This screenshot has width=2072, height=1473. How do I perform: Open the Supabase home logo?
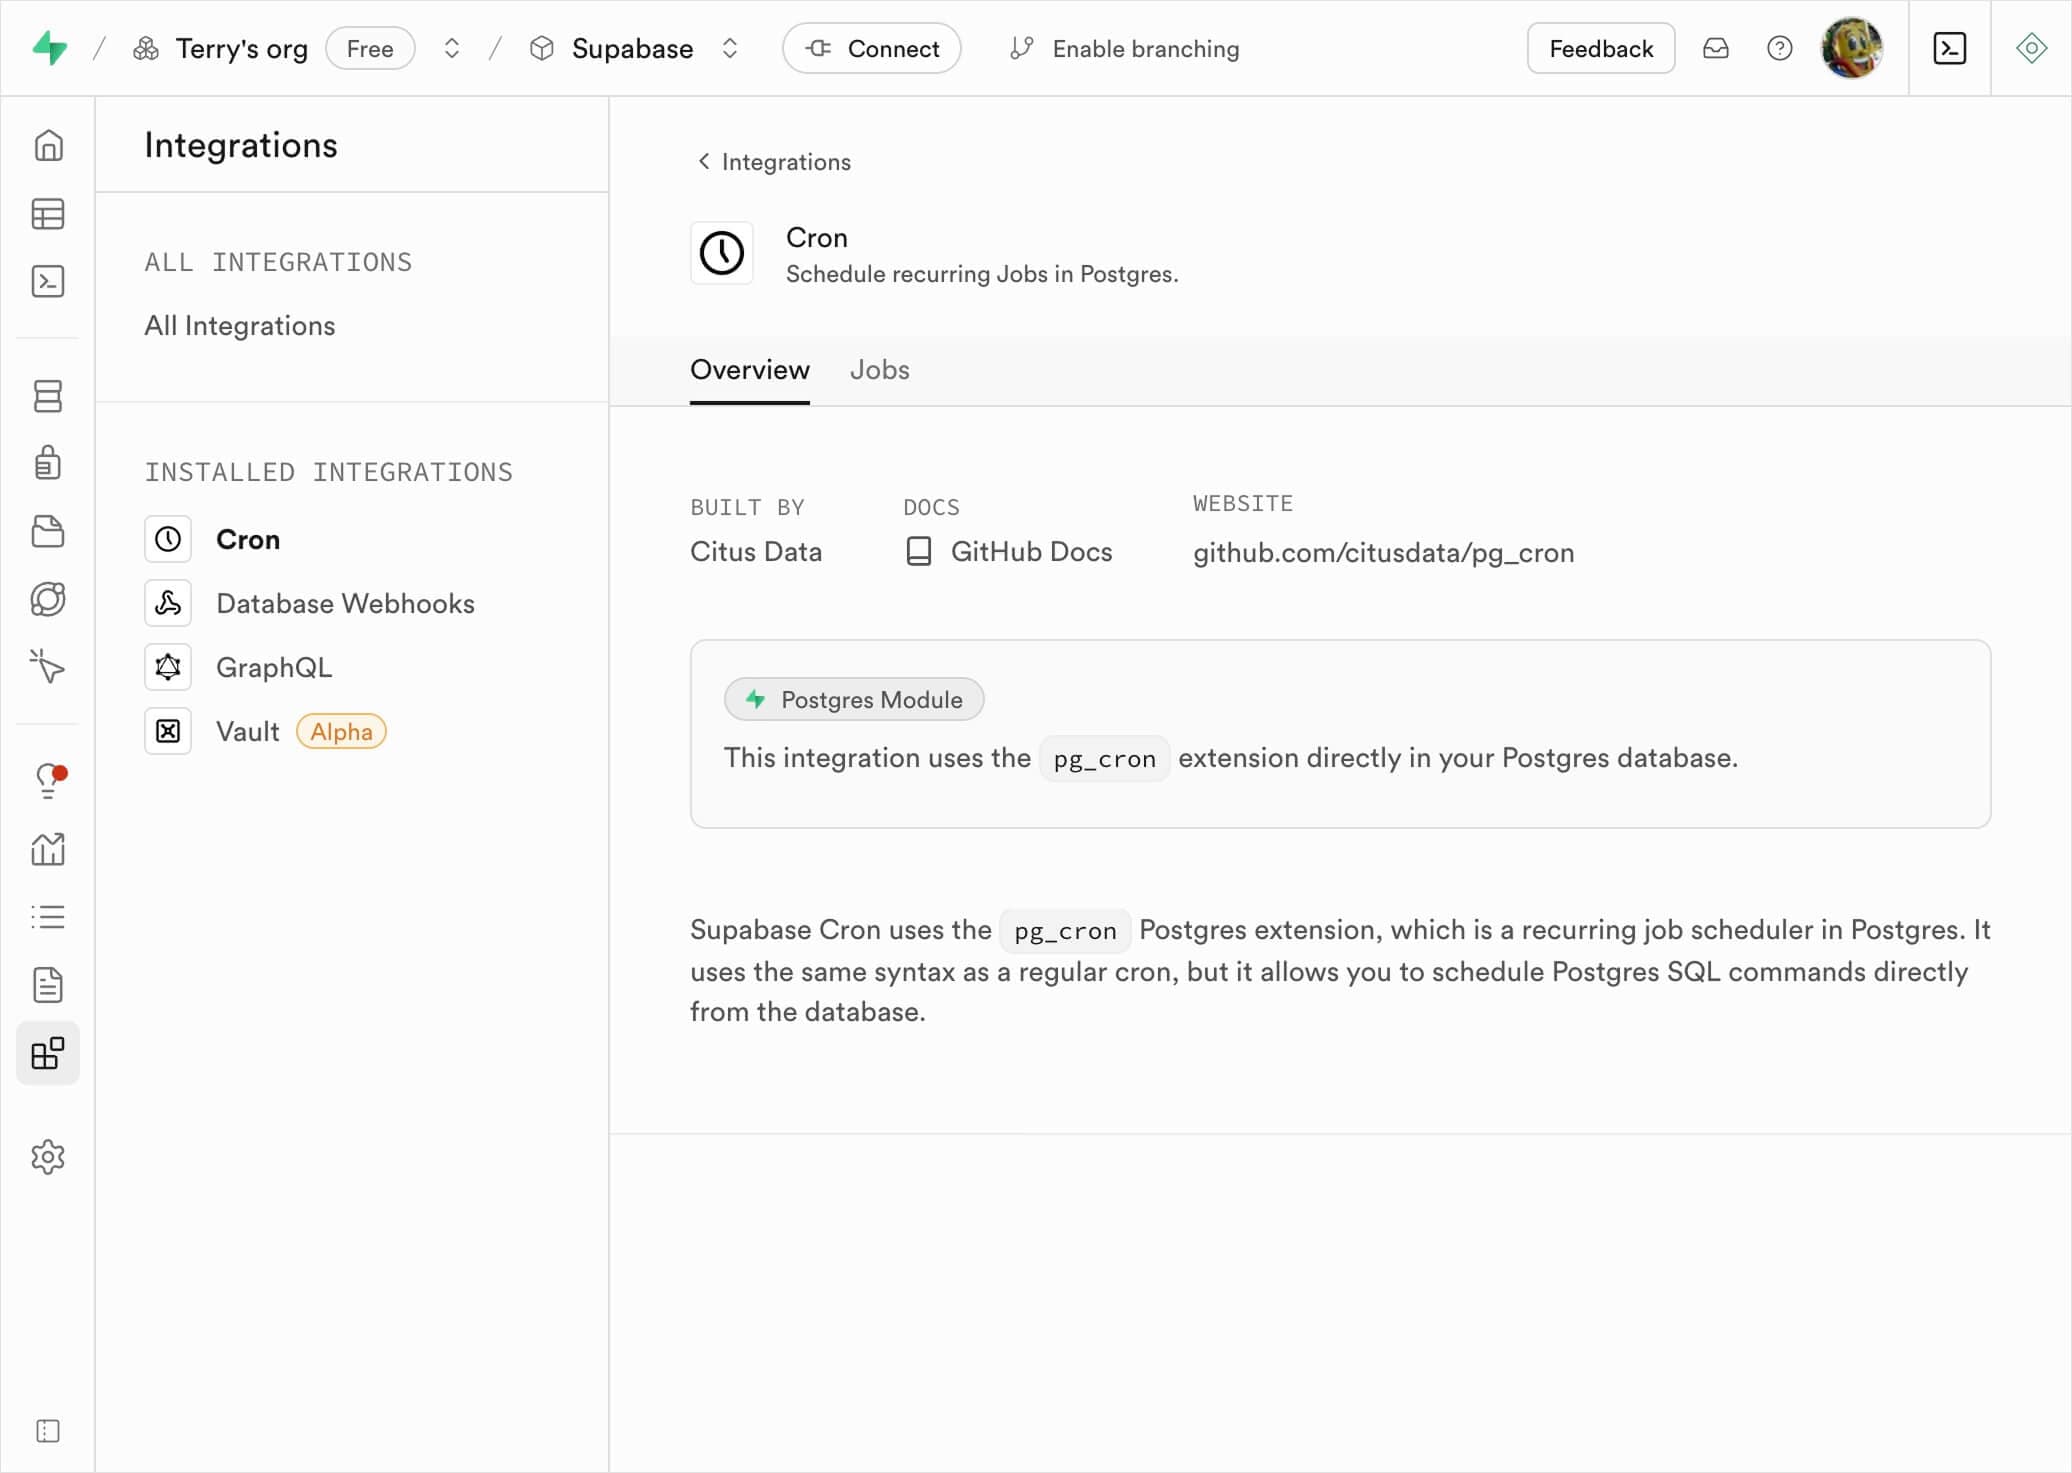pos(50,47)
